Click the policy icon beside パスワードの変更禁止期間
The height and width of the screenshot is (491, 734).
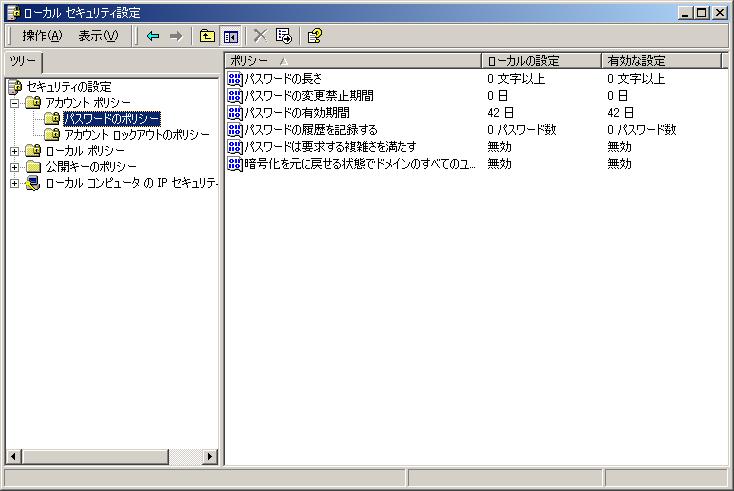point(235,95)
